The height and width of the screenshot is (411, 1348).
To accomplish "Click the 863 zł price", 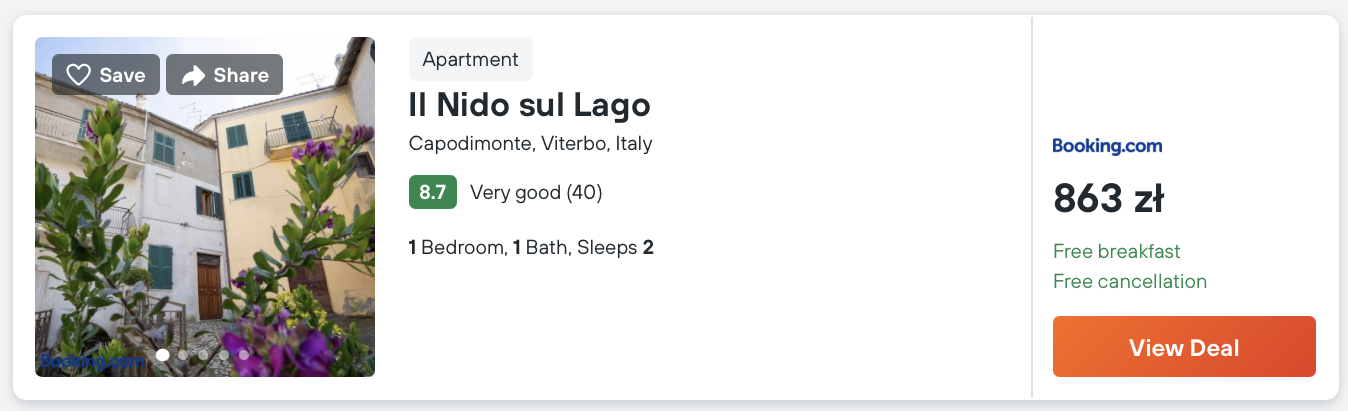I will tap(1109, 198).
